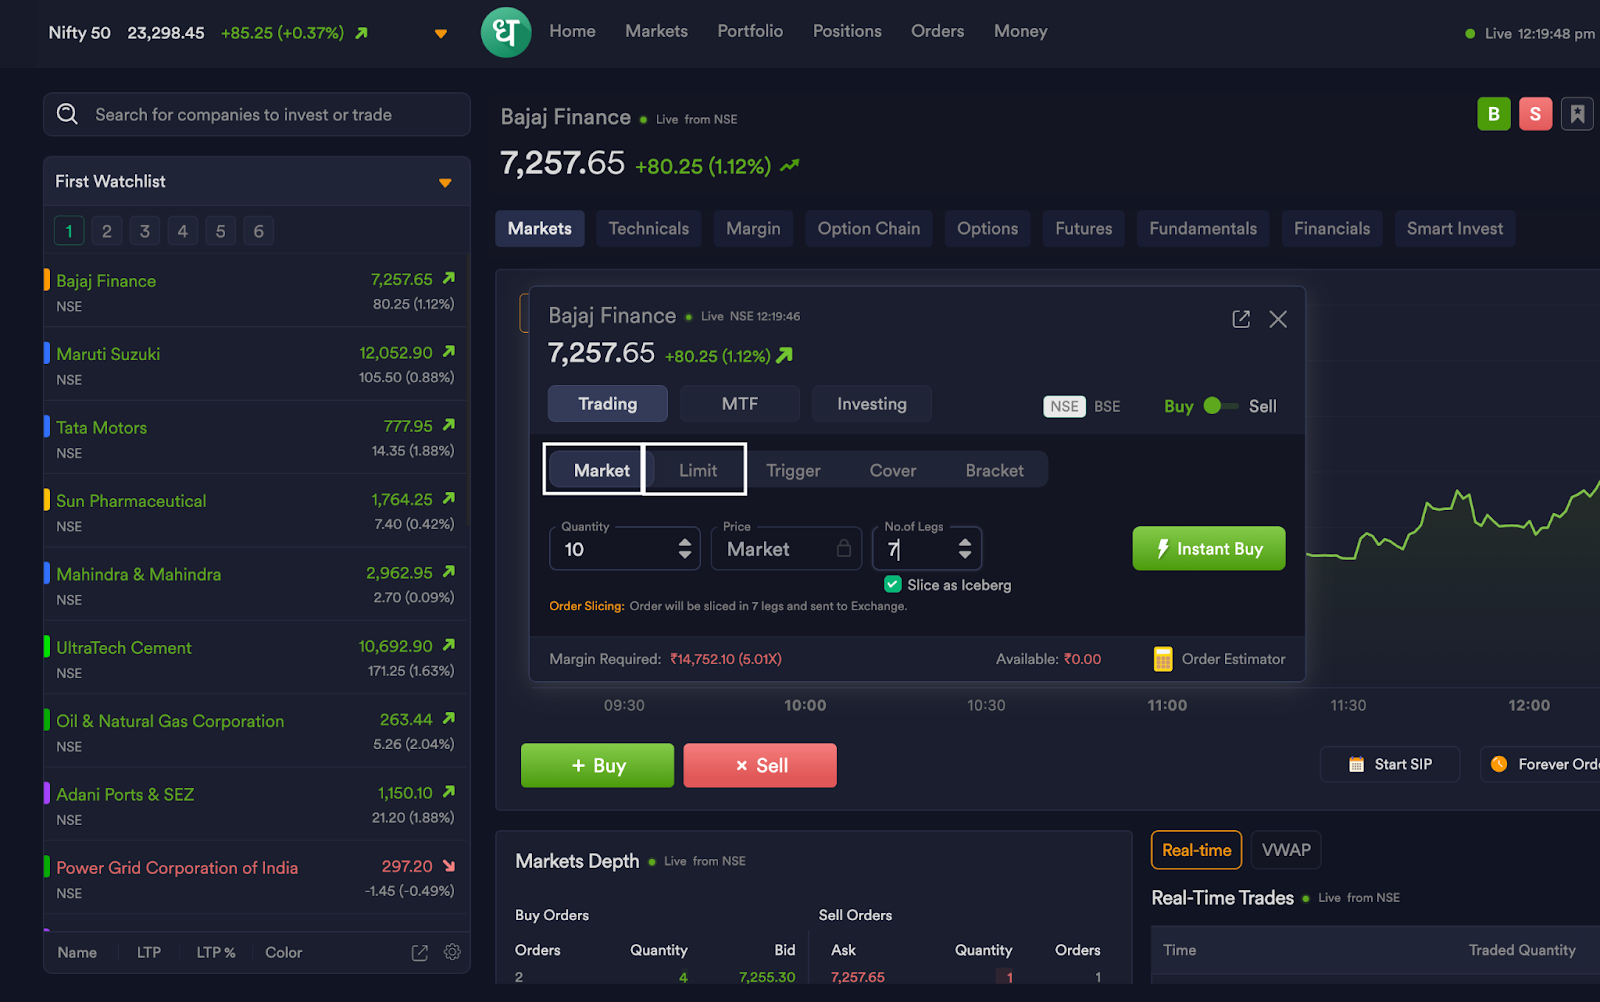The image size is (1600, 1002).
Task: Expand the First Watchlist dropdown
Action: (445, 183)
